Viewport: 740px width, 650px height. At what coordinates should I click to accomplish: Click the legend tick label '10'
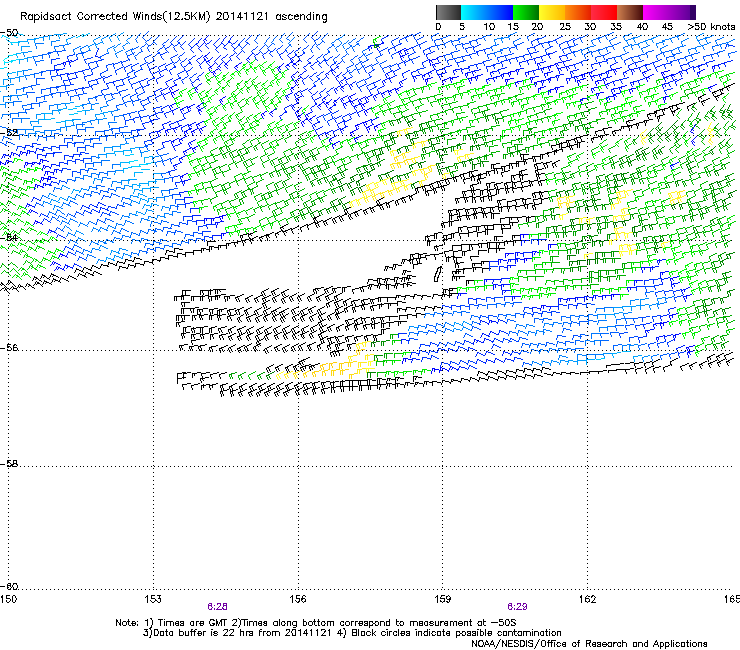pos(489,27)
